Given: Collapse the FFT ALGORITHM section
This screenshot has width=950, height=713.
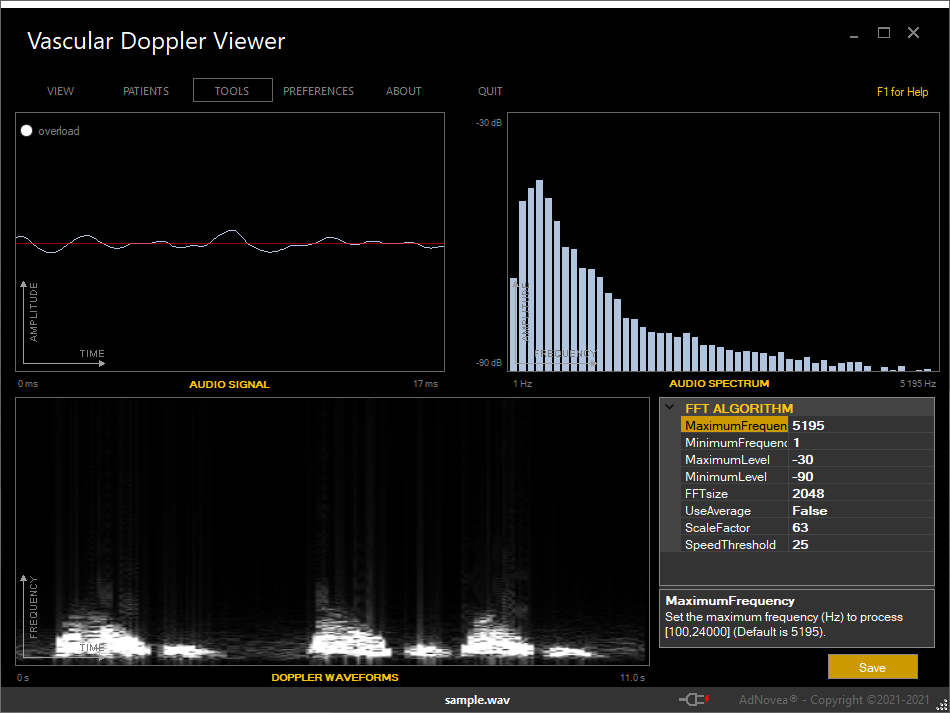Looking at the screenshot, I should pyautogui.click(x=669, y=407).
